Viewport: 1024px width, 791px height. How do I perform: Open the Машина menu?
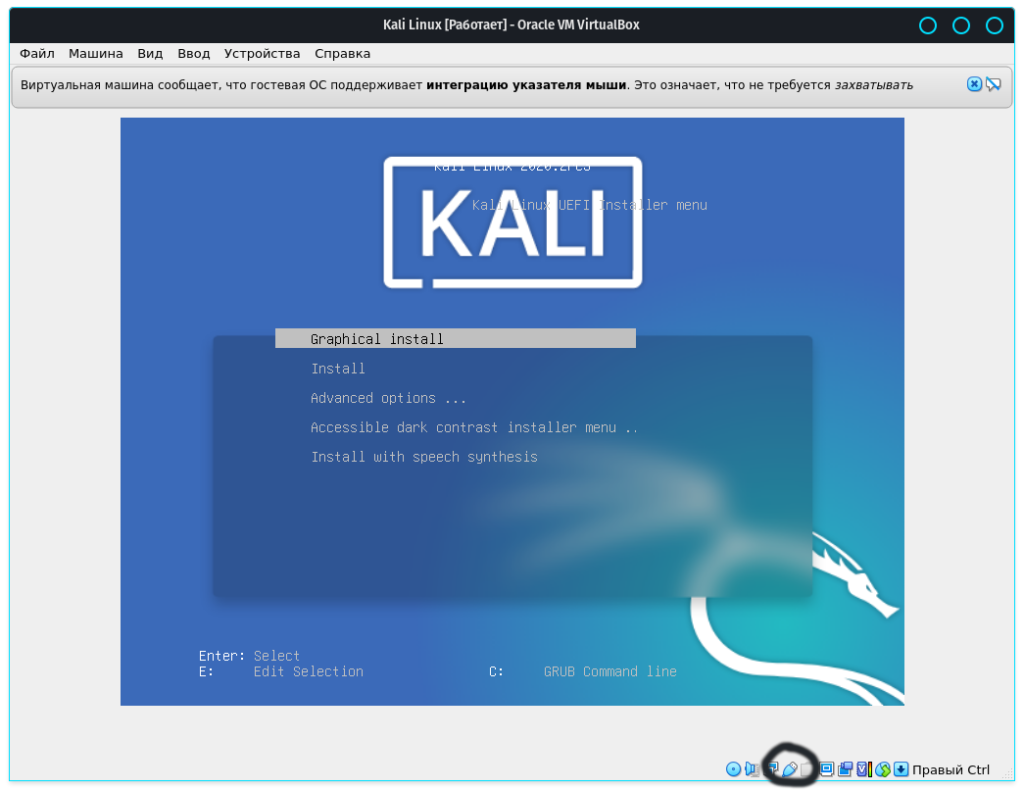pos(95,54)
